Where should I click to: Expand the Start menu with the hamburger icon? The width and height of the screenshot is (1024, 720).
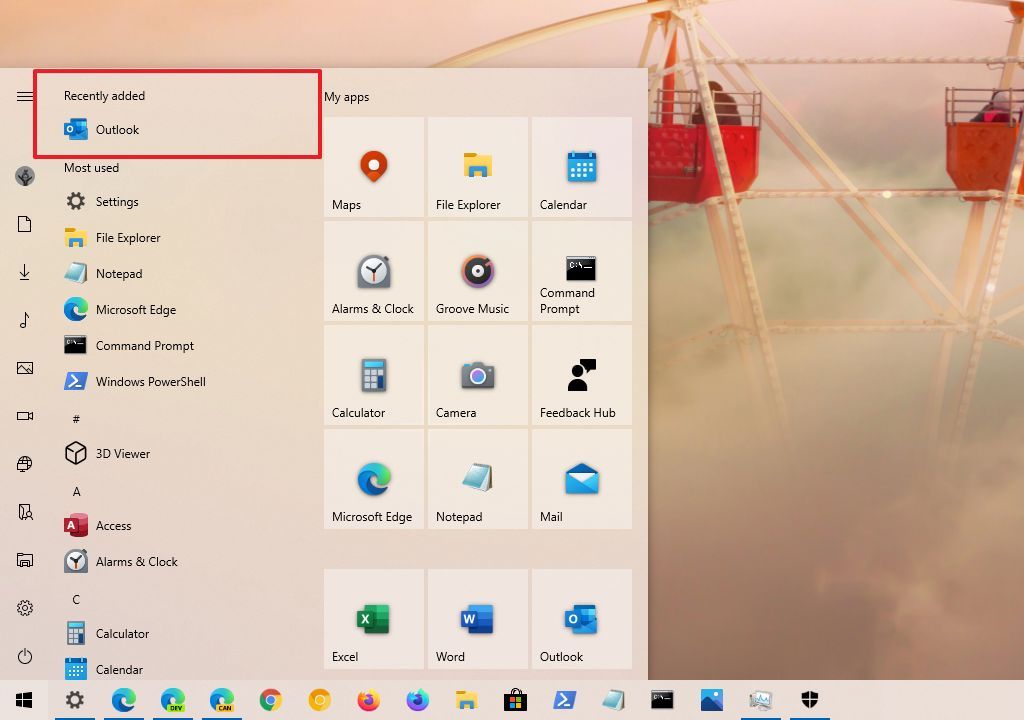click(24, 96)
